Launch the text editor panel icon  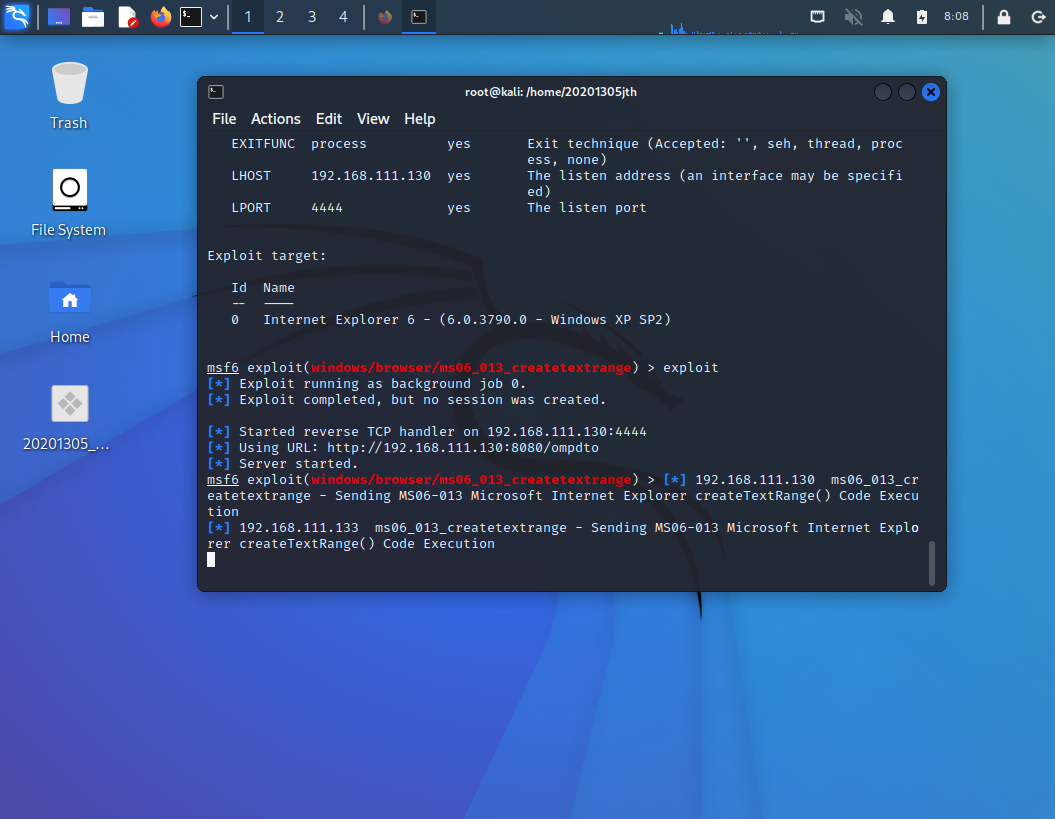(128, 17)
